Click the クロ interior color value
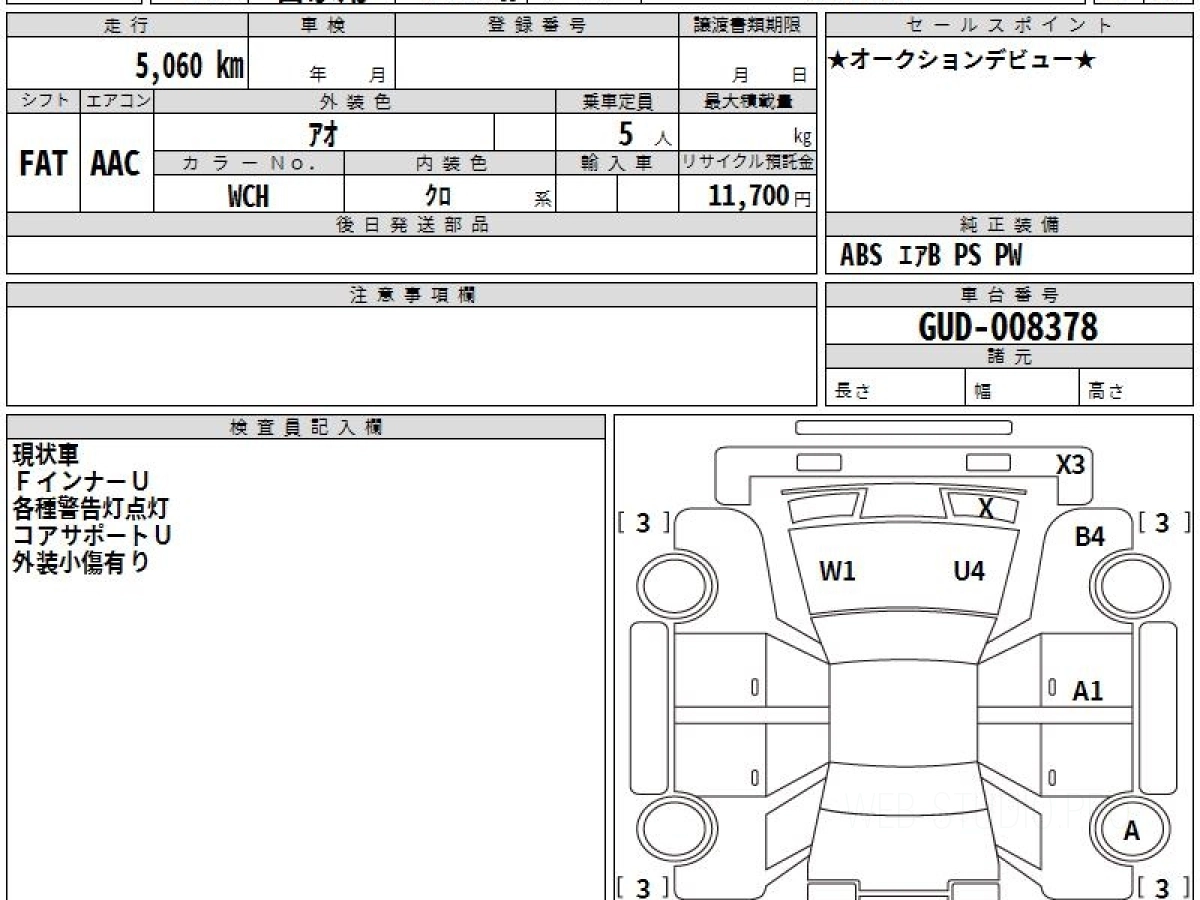This screenshot has width=1200, height=900. (x=438, y=196)
